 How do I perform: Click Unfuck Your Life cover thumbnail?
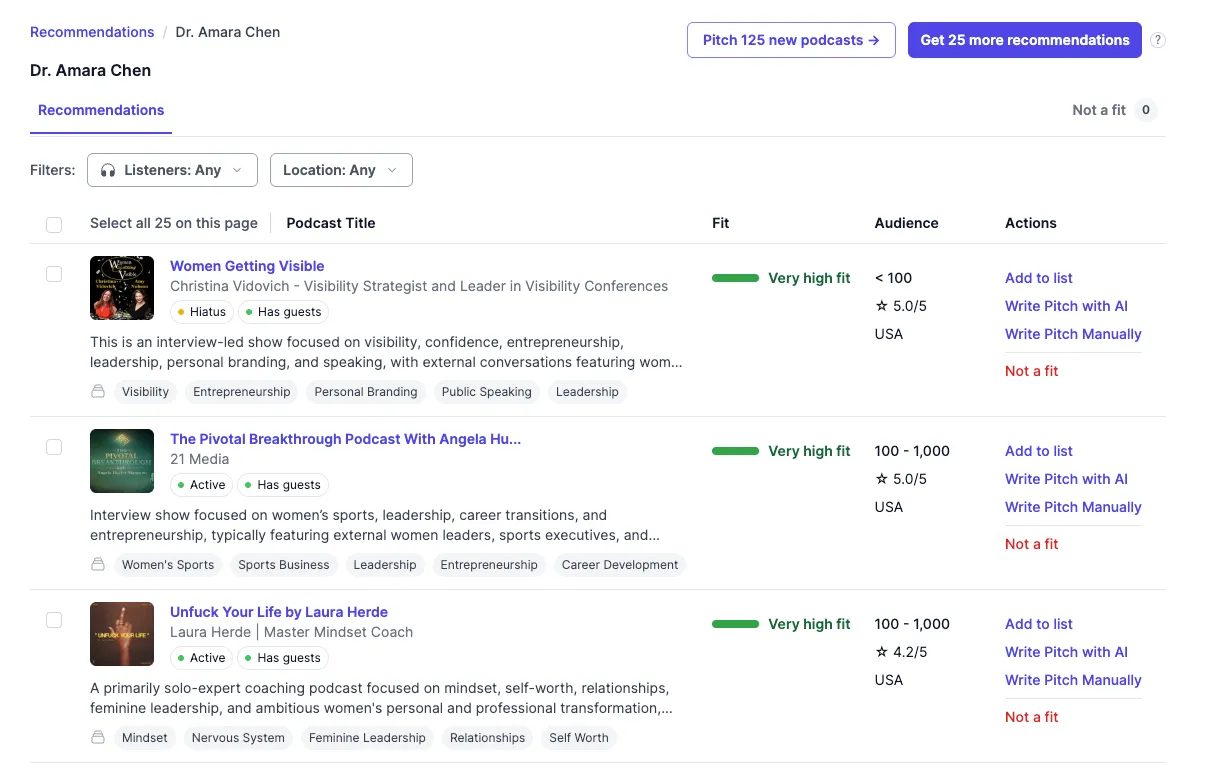click(x=122, y=634)
